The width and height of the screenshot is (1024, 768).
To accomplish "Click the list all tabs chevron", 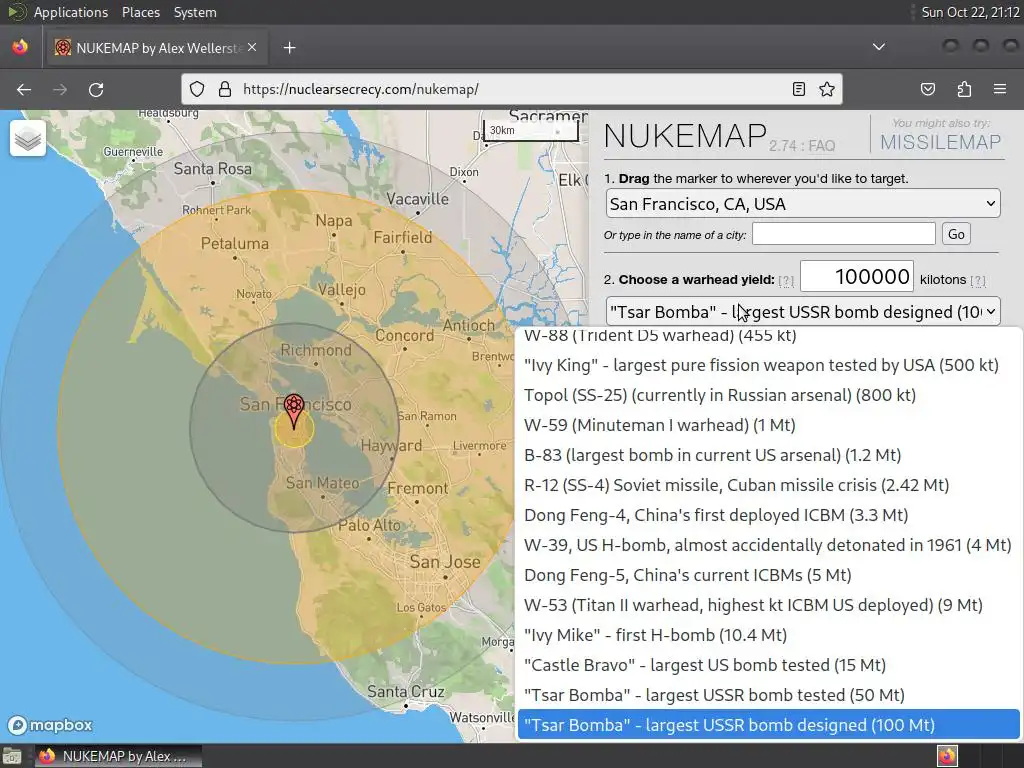I will (879, 47).
